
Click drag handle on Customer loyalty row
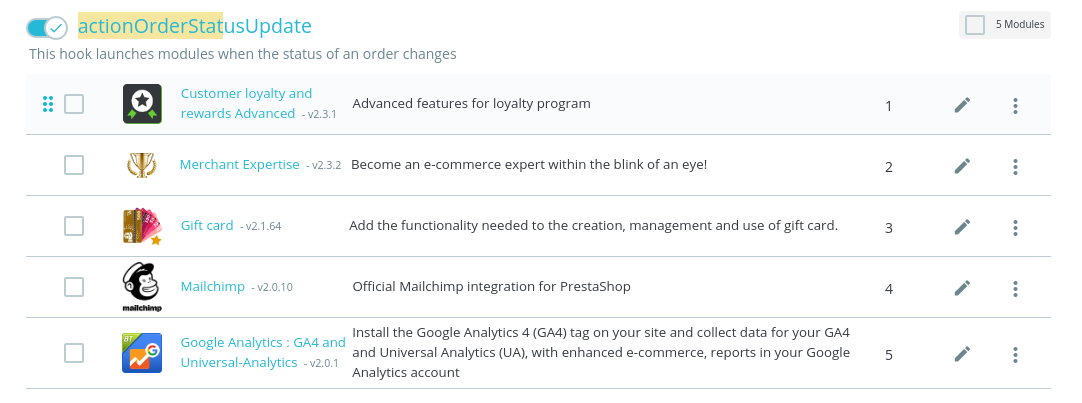coord(47,104)
